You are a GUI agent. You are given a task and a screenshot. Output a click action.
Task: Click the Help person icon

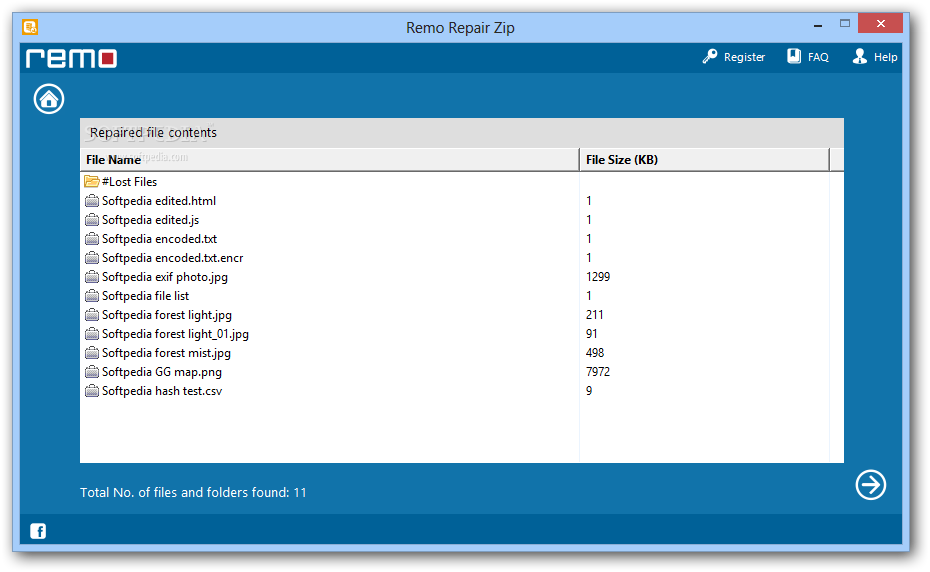[x=859, y=56]
